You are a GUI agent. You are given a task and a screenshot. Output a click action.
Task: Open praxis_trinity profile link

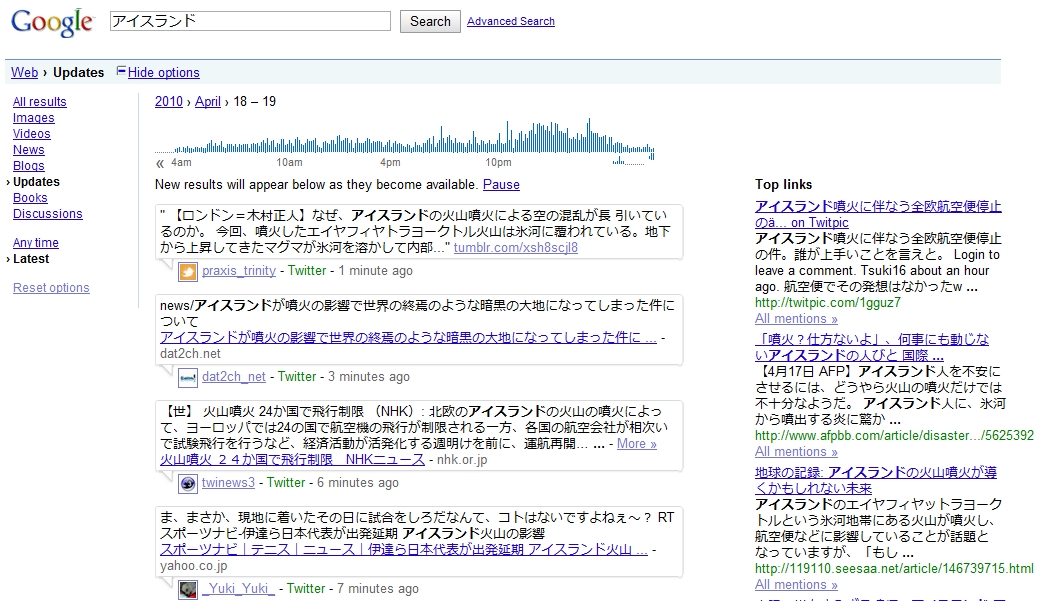pyautogui.click(x=239, y=271)
